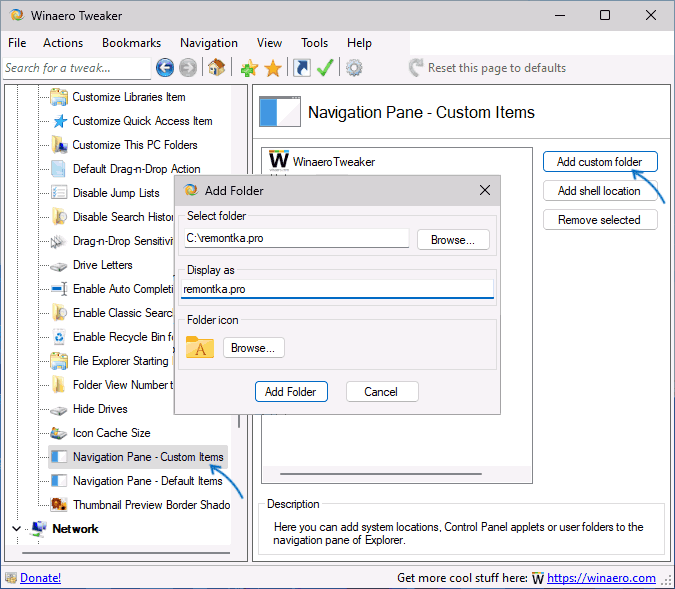Click the Customize Quick Access star icon
Viewport: 675px width, 589px height.
(60, 121)
